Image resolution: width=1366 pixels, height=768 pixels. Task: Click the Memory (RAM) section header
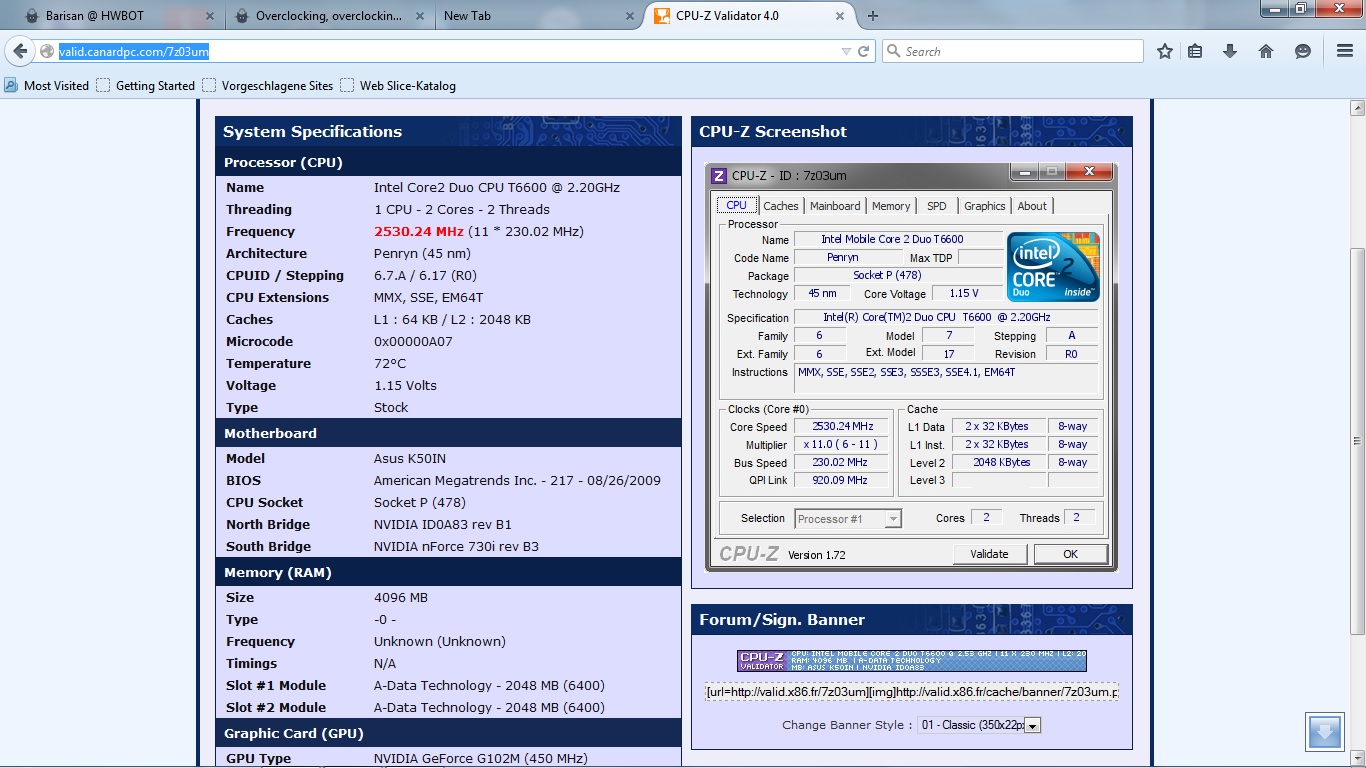click(448, 572)
